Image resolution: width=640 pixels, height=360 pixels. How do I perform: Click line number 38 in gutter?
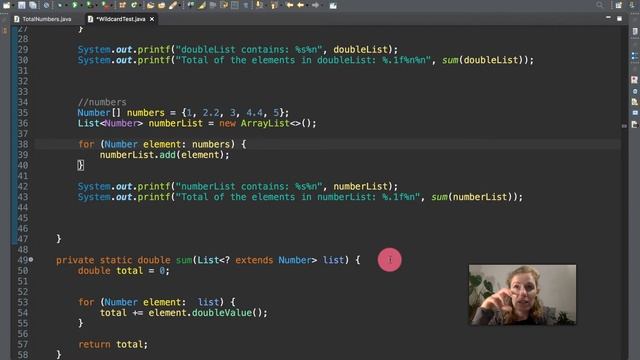(x=23, y=144)
